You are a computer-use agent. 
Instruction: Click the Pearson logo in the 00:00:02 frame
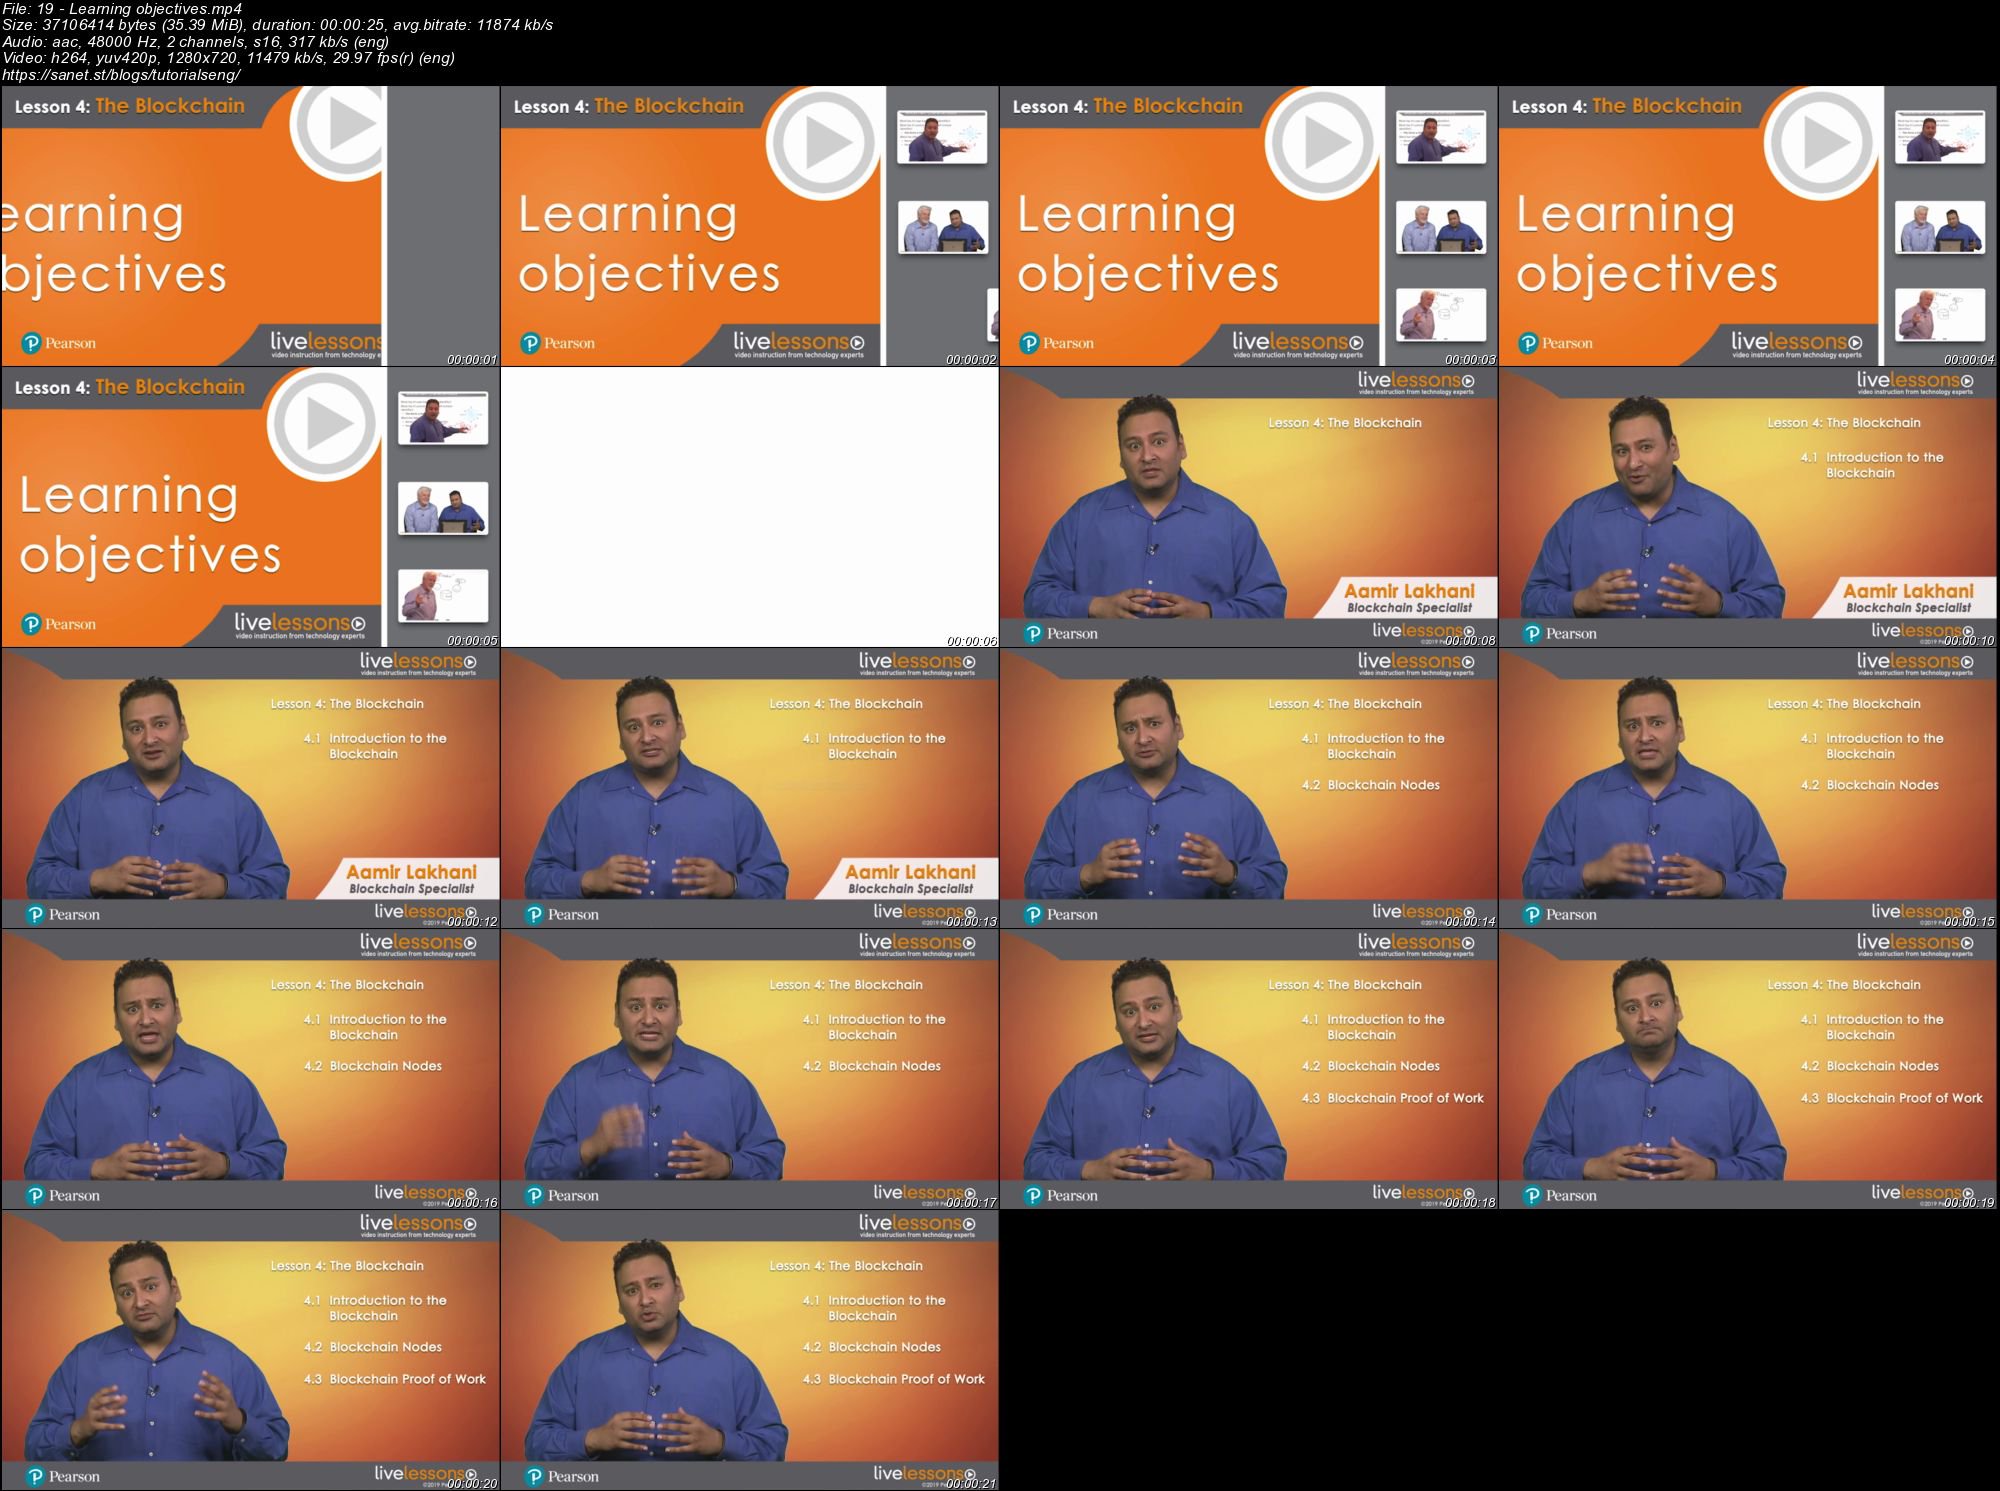pyautogui.click(x=558, y=343)
